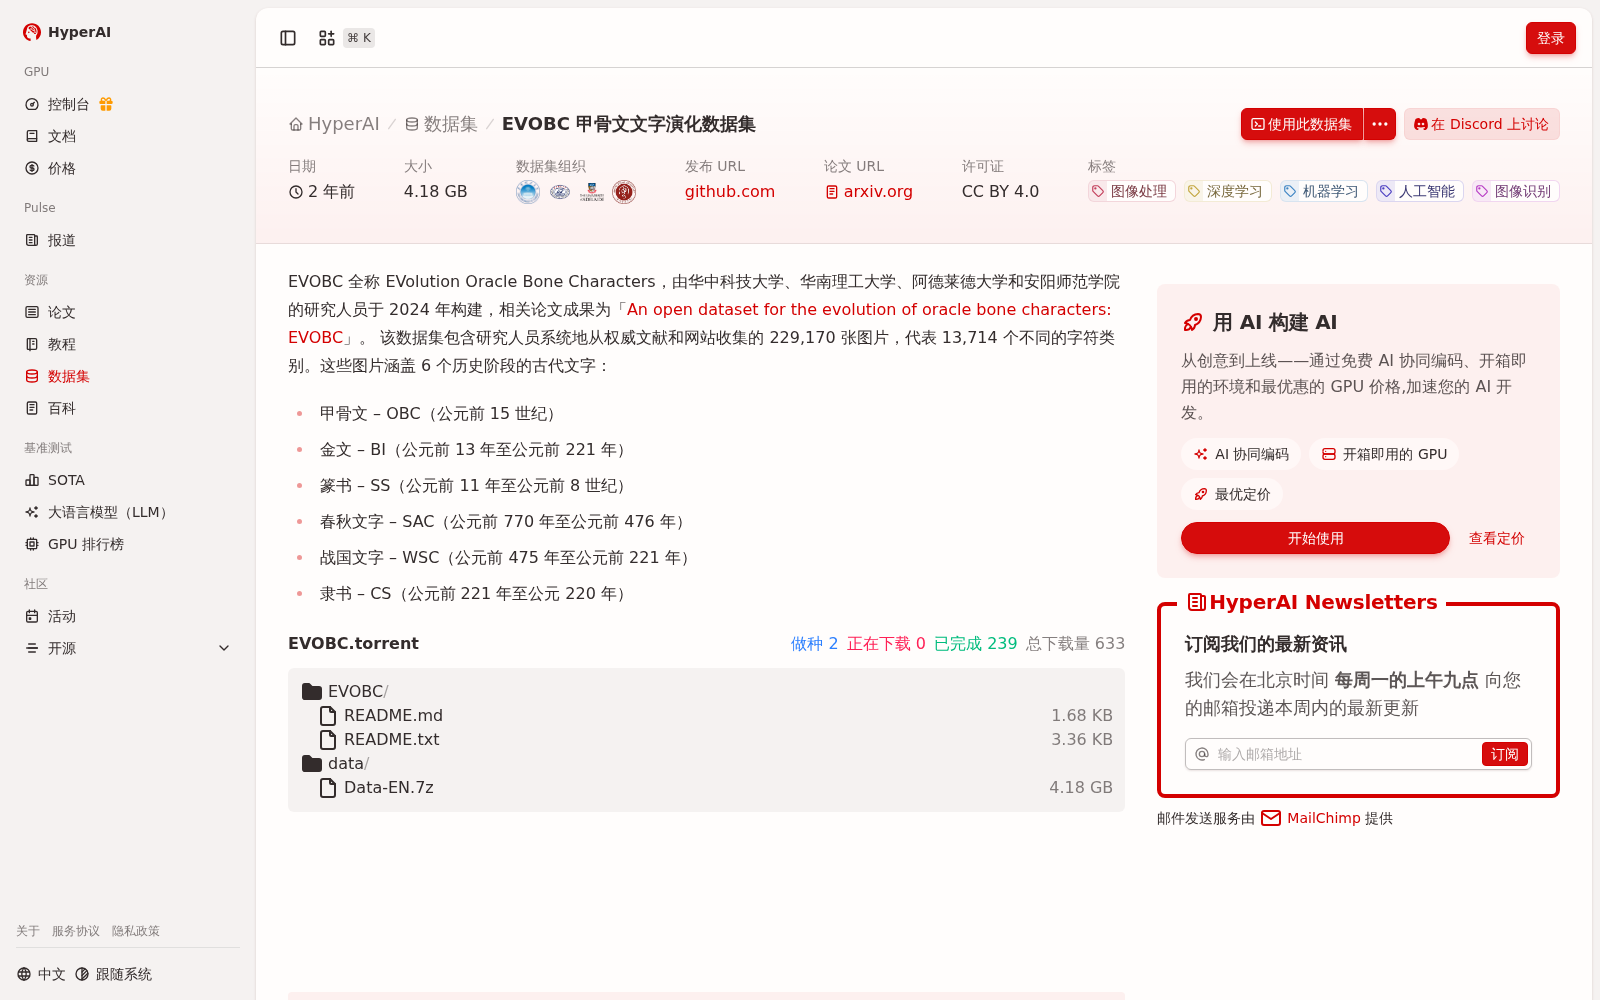Click 开箱即用的 GPU chip
Screen dimensions: 1600x1000
click(1384, 454)
